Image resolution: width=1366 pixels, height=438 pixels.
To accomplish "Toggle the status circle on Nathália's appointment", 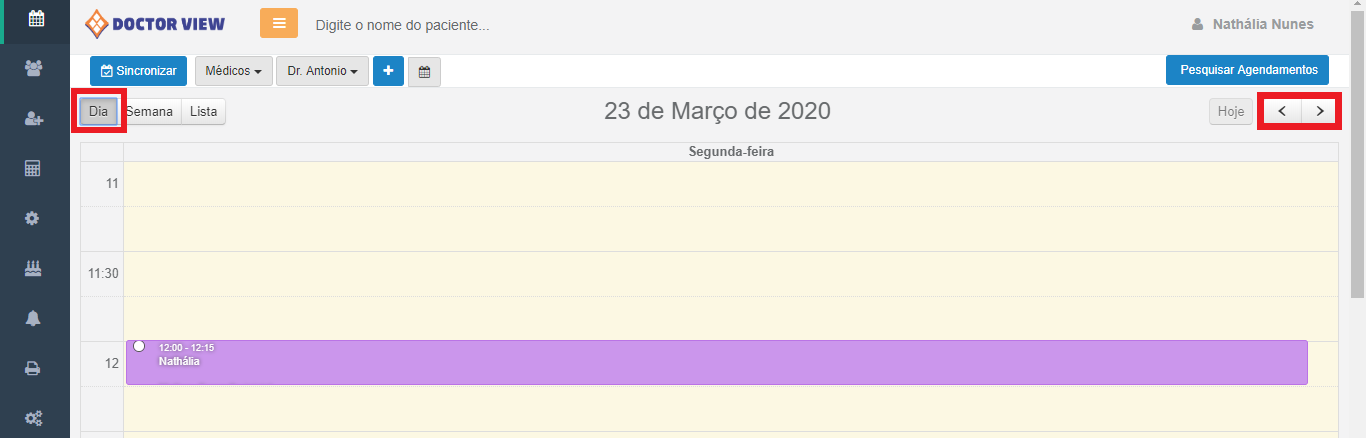I will tap(139, 346).
